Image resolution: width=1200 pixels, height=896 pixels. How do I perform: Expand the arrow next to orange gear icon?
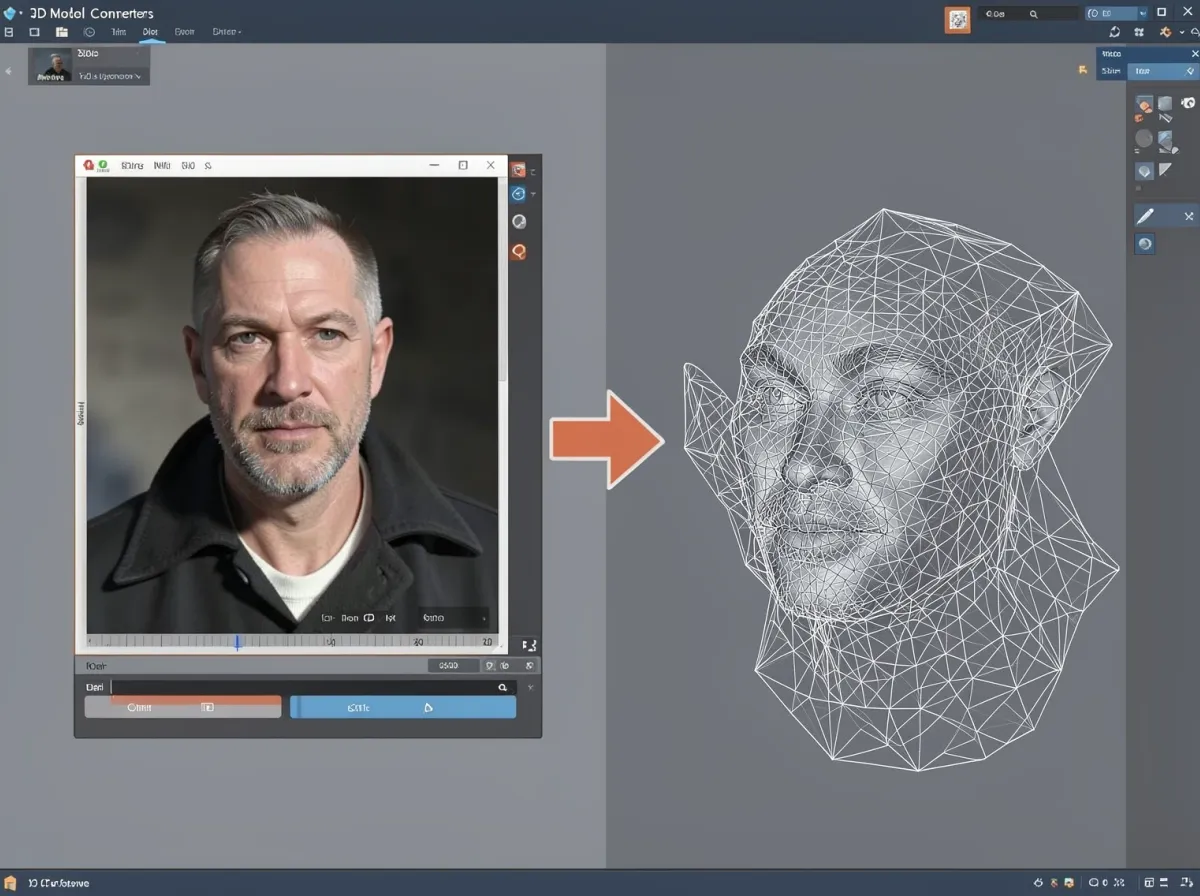[x=1180, y=33]
